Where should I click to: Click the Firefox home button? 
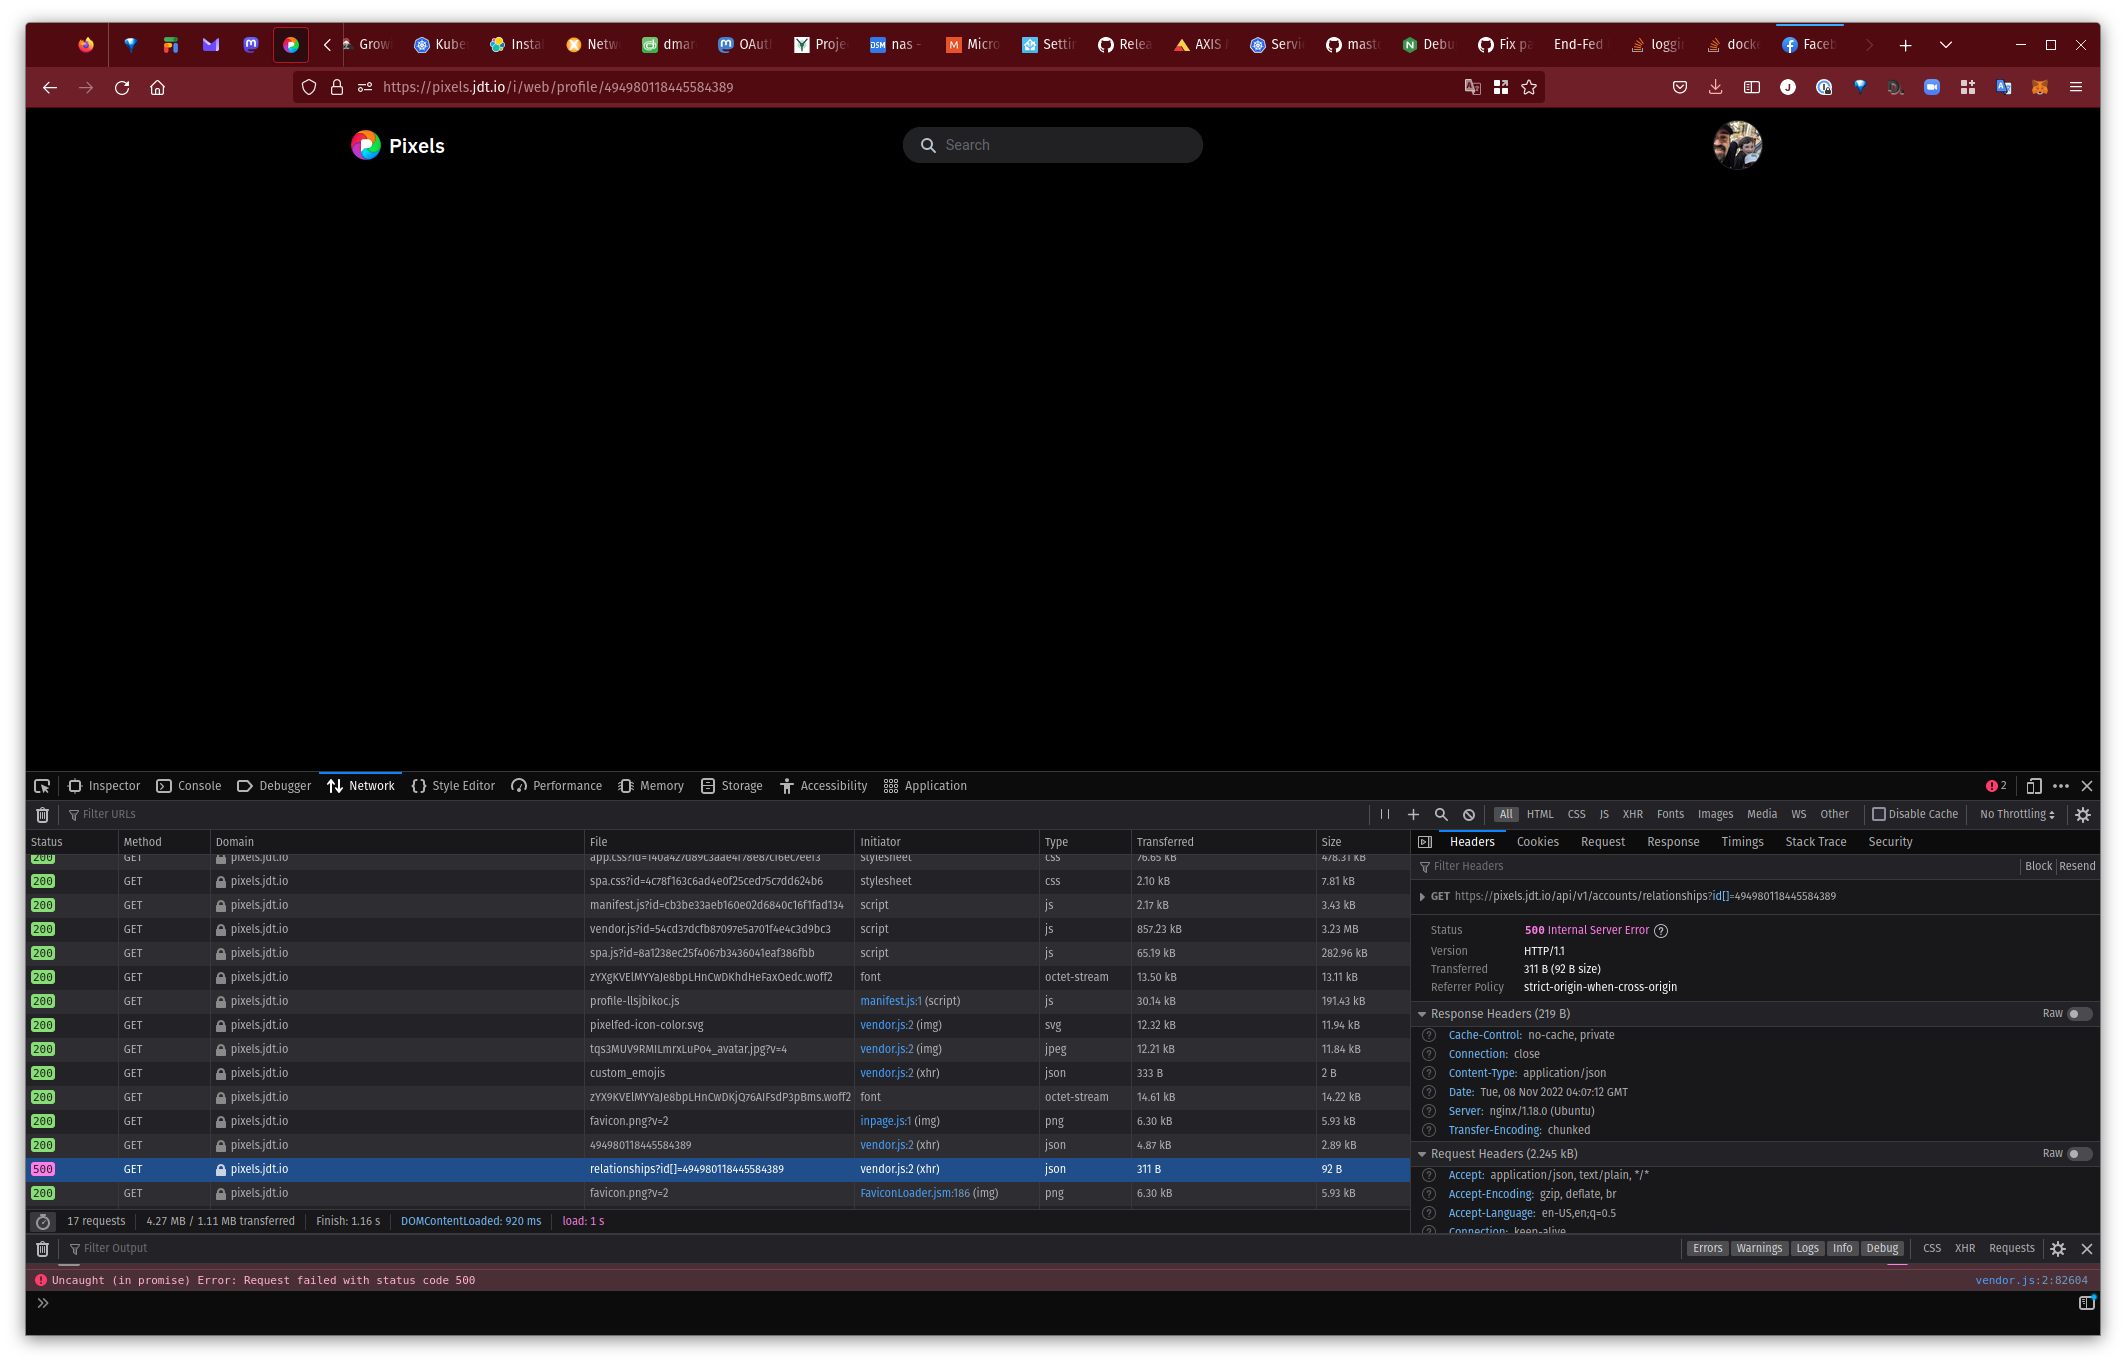tap(157, 88)
